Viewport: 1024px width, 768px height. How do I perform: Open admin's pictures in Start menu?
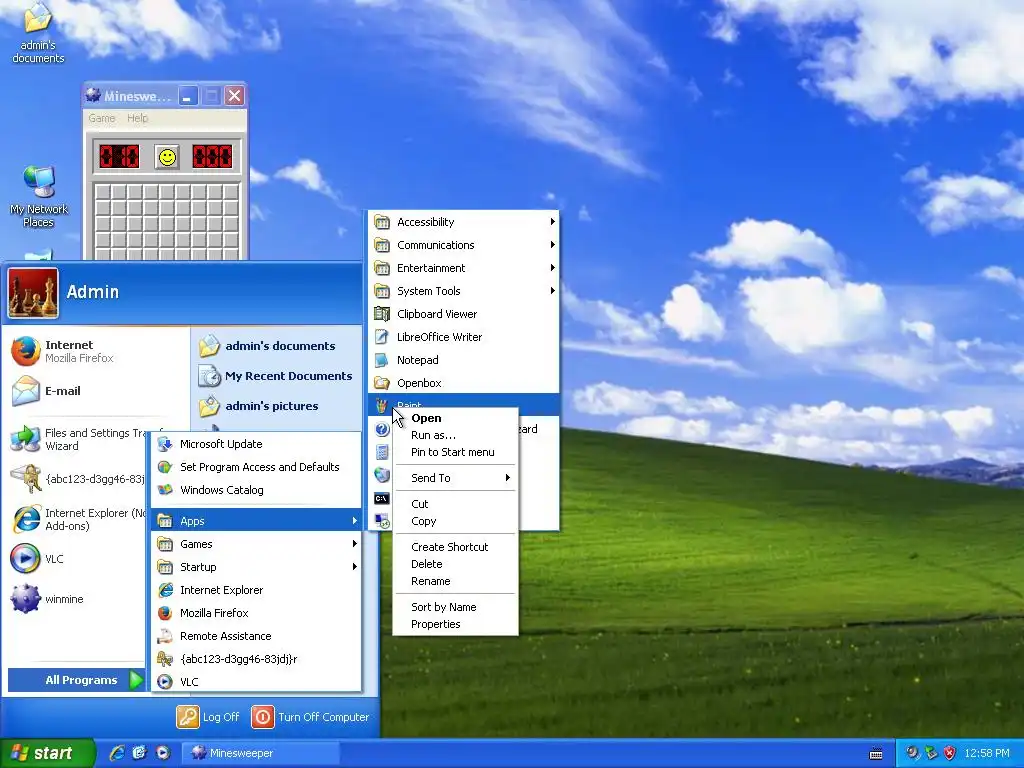click(x=276, y=406)
